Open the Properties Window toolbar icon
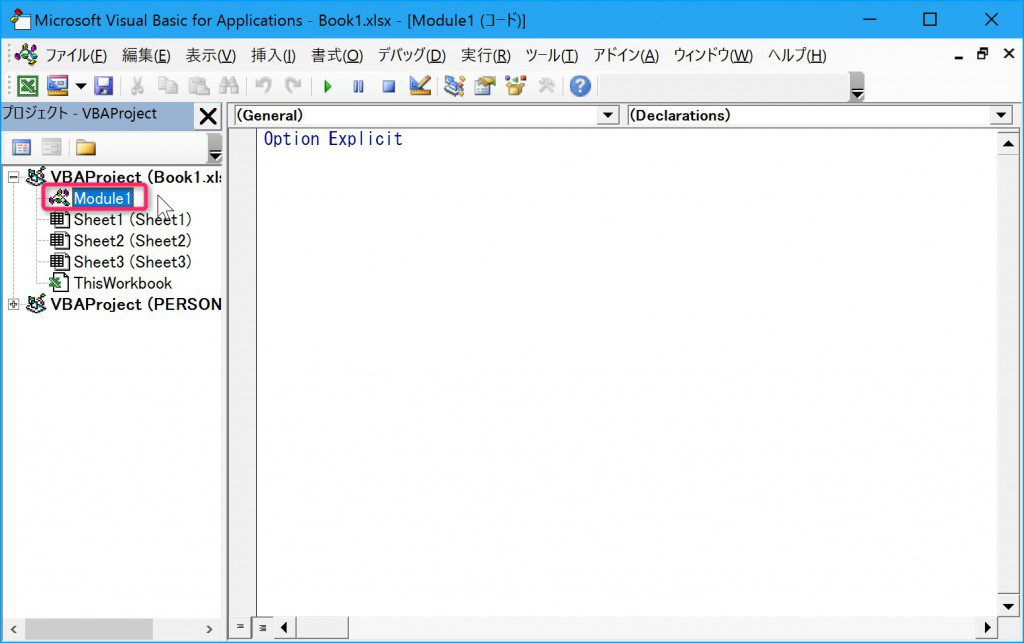The image size is (1024, 643). pyautogui.click(x=485, y=86)
